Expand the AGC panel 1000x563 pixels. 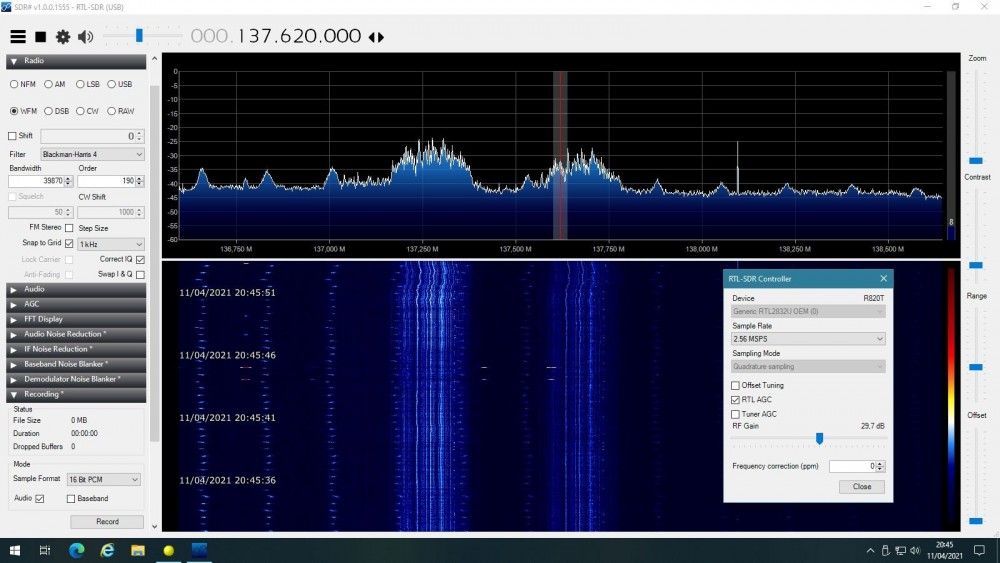(76, 304)
